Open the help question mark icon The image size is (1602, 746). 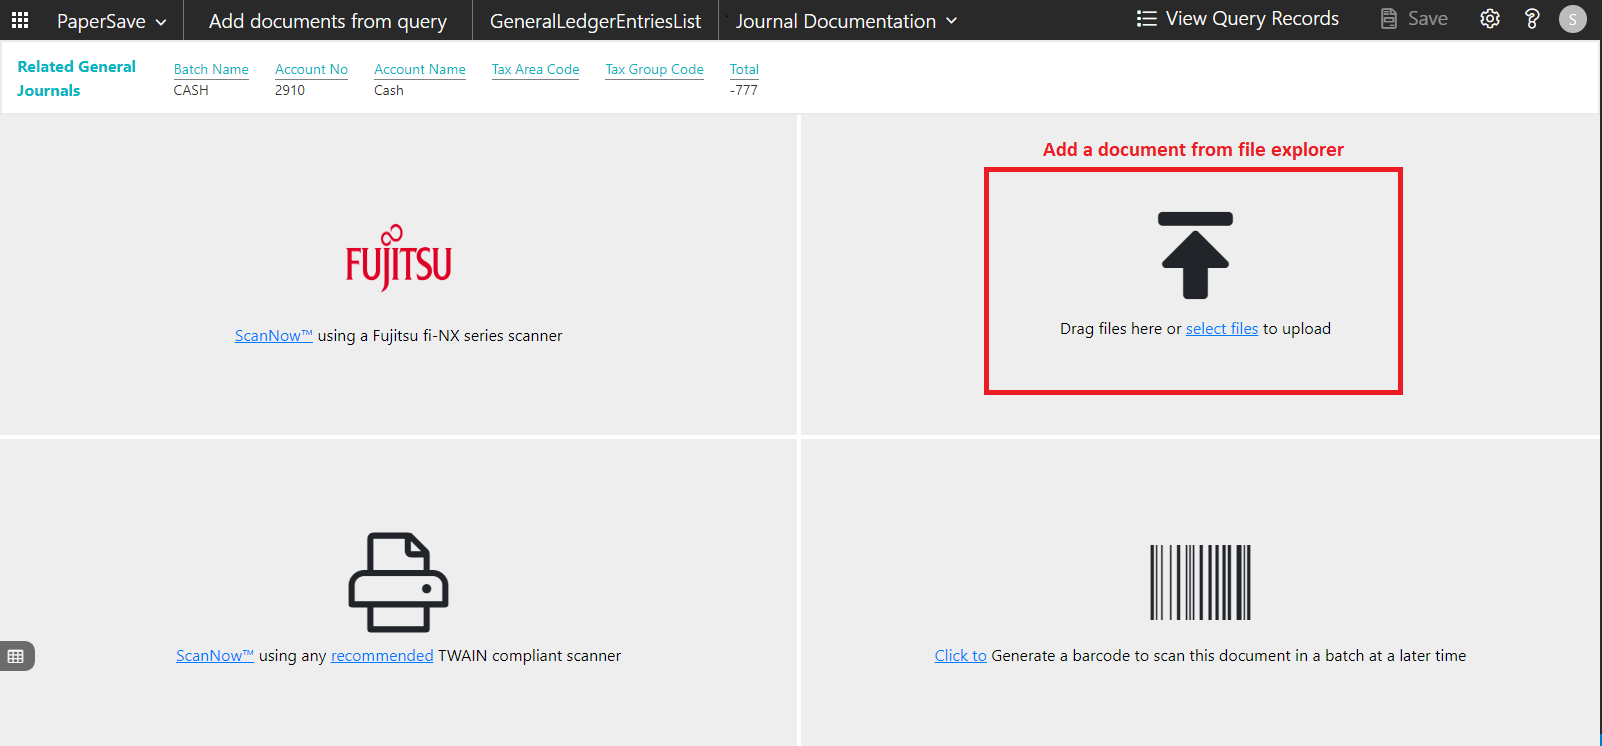pos(1532,19)
